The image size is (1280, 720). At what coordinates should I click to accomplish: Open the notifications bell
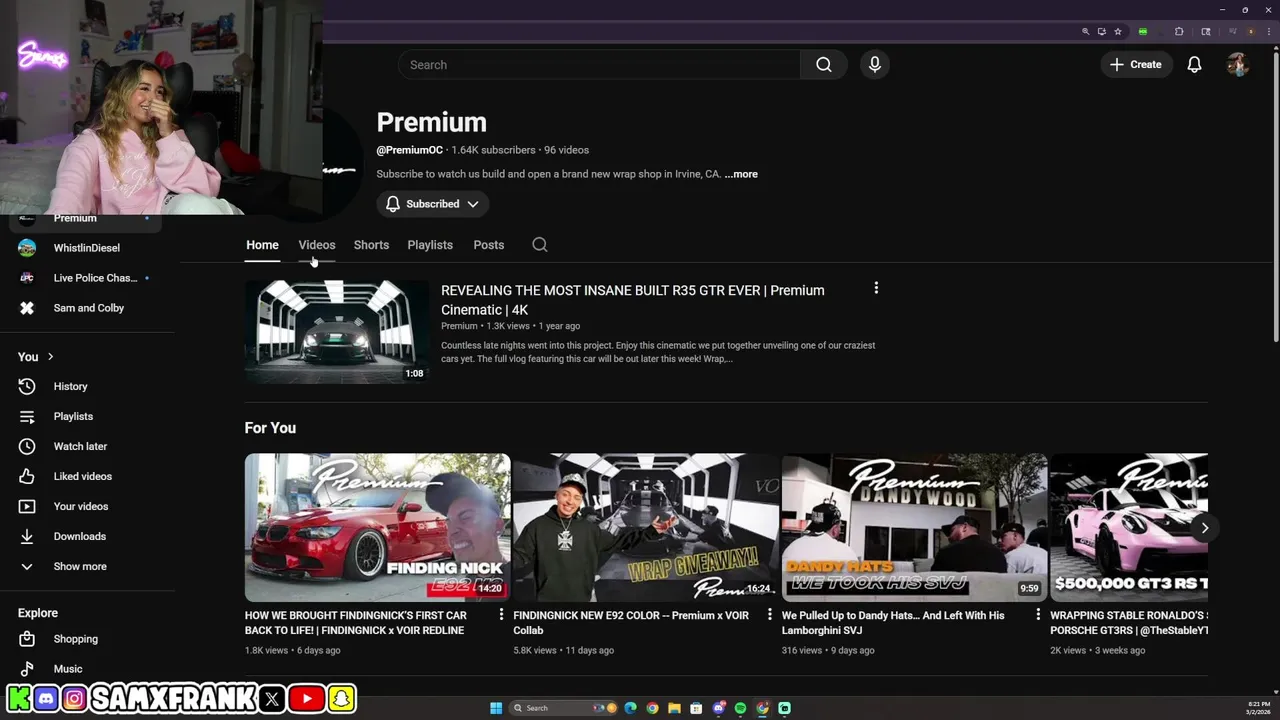click(x=1194, y=65)
